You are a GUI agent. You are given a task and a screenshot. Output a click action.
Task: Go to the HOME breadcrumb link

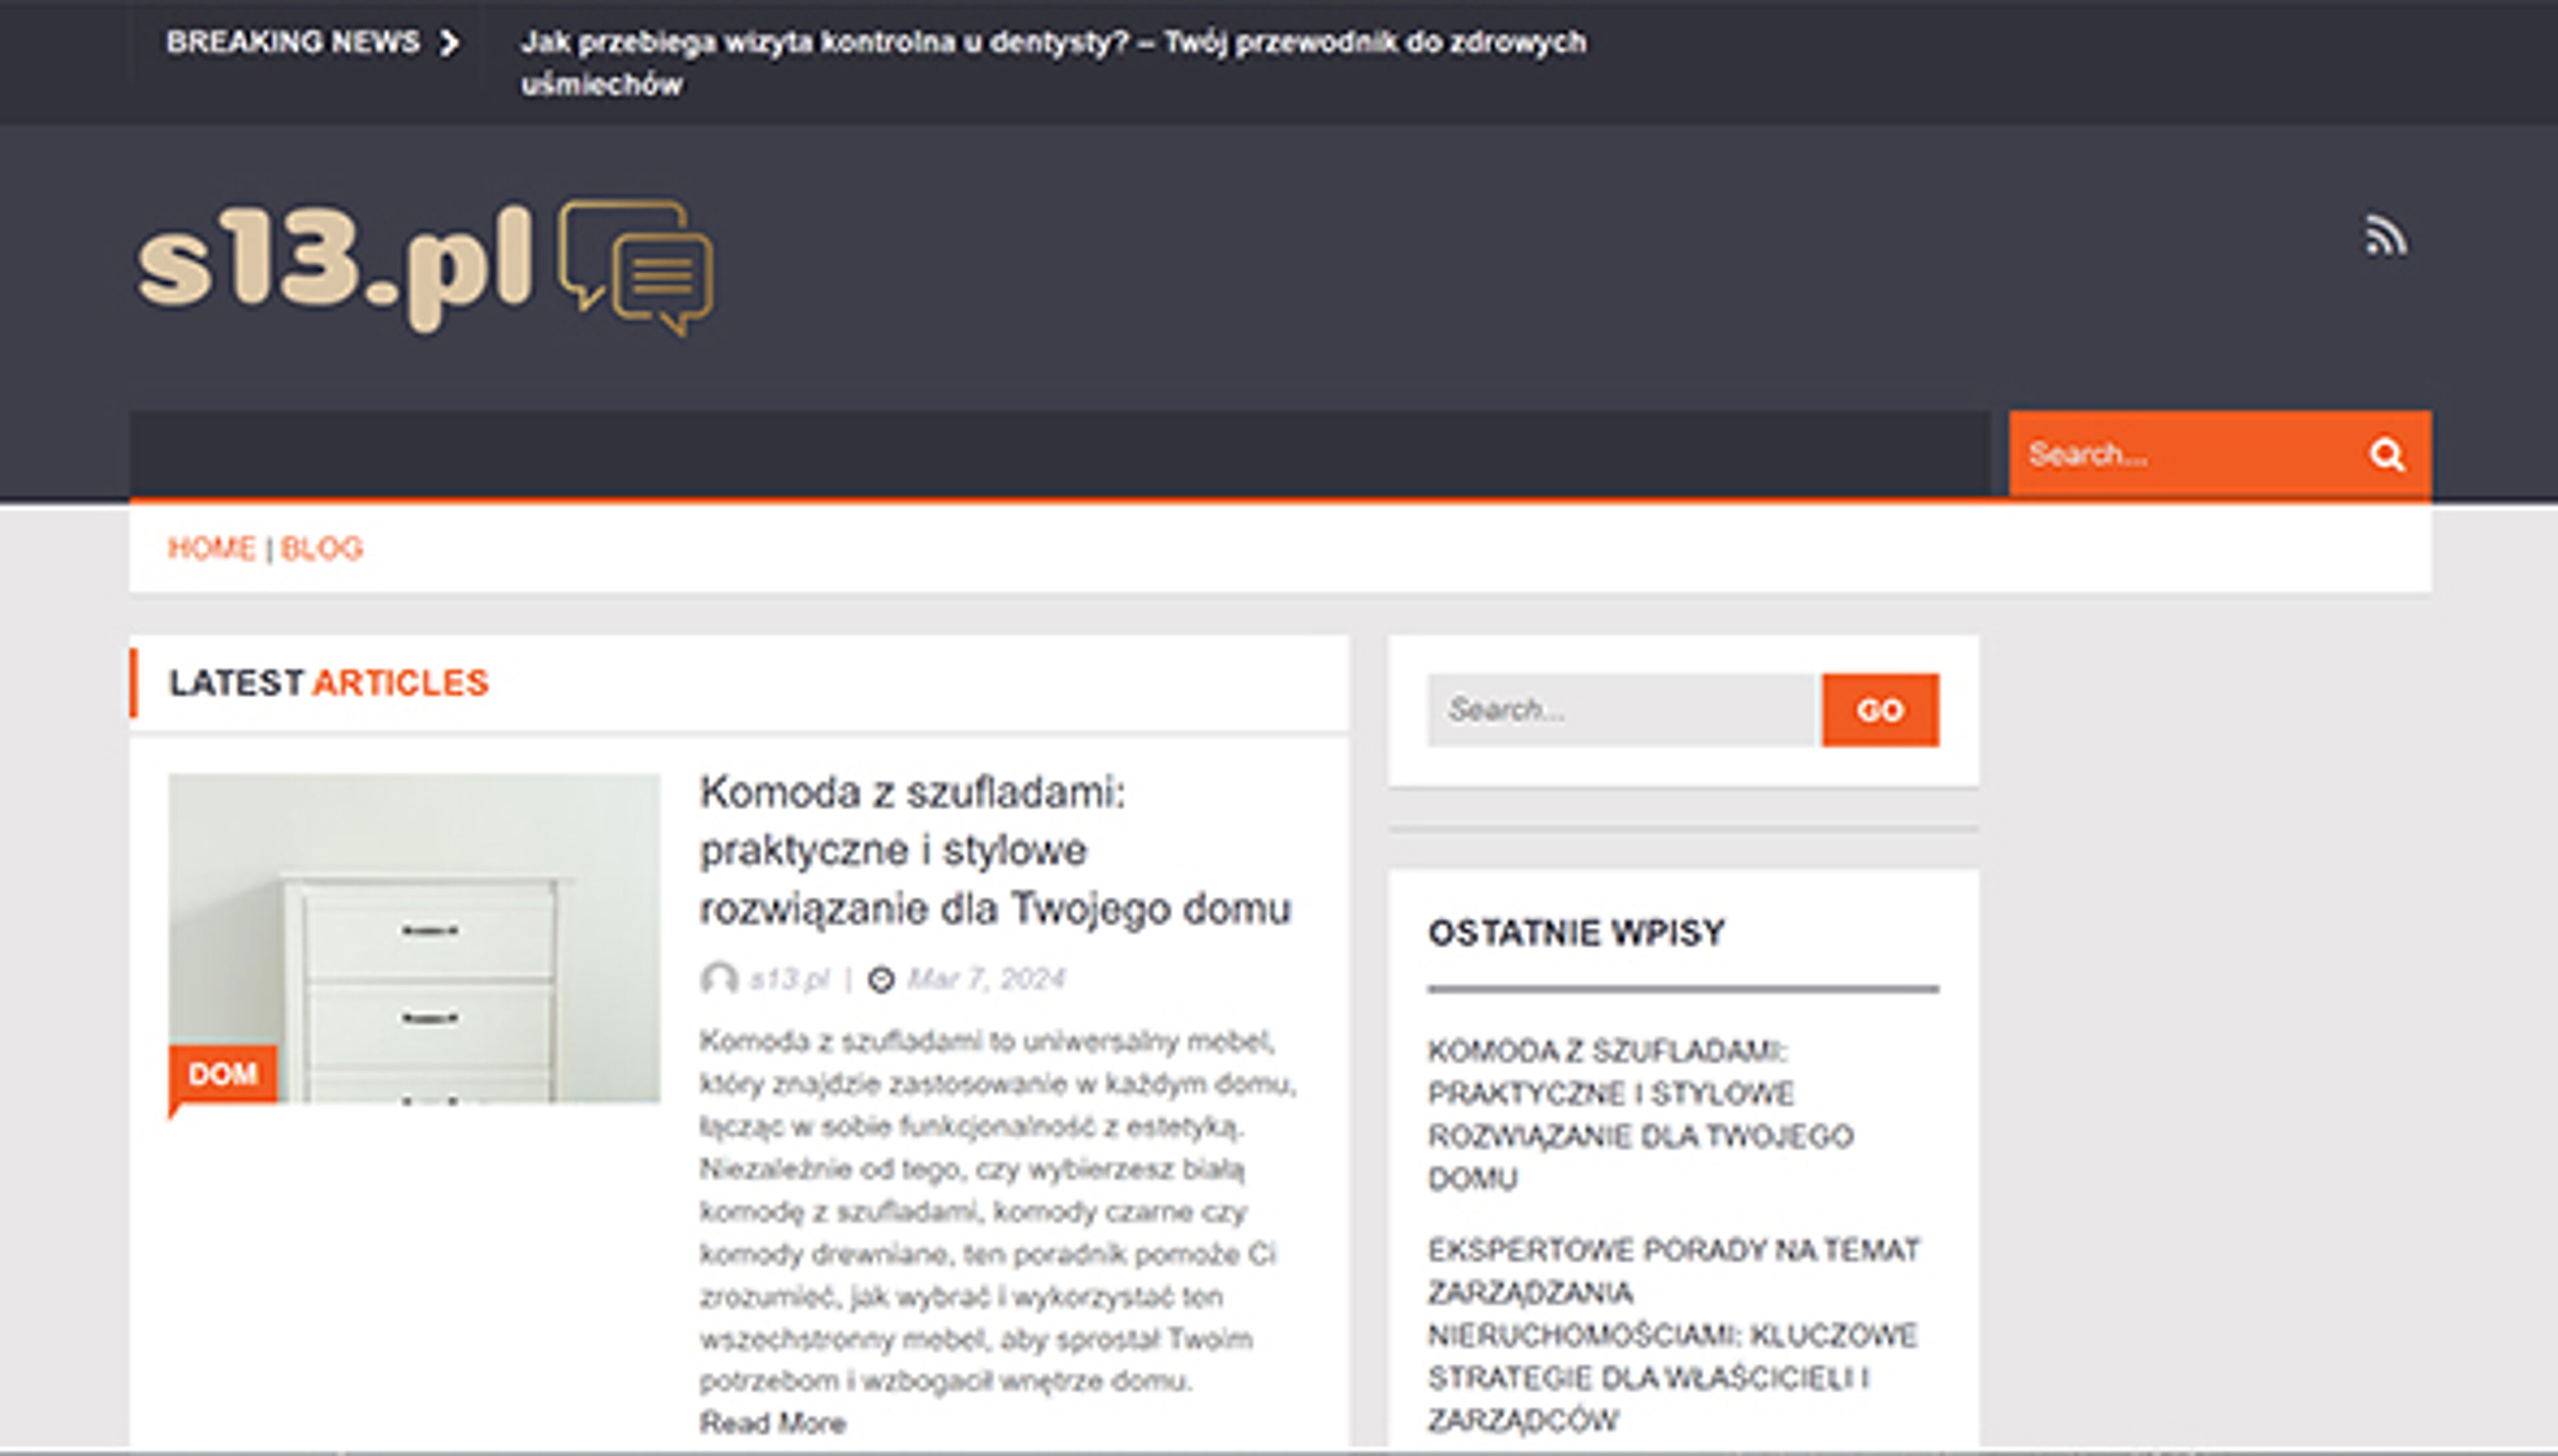pos(211,548)
